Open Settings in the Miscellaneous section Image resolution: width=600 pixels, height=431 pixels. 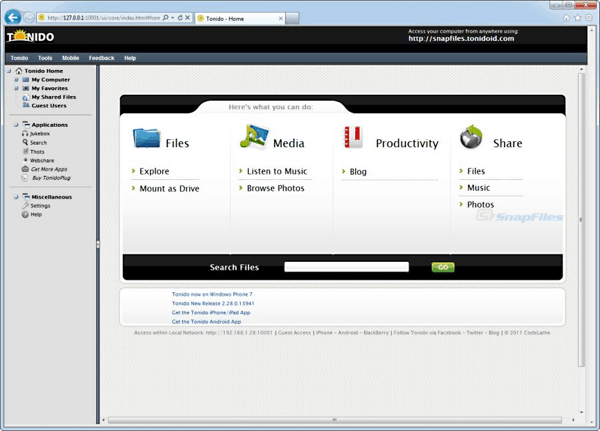point(40,205)
